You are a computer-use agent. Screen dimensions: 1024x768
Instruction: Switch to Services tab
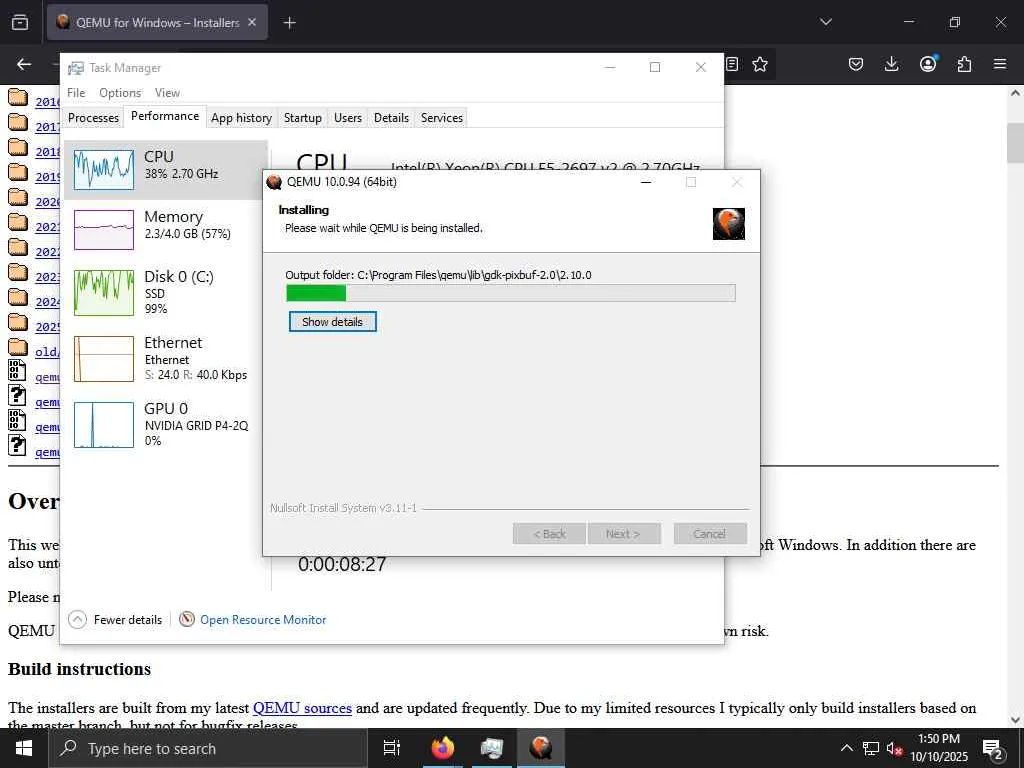pos(441,118)
